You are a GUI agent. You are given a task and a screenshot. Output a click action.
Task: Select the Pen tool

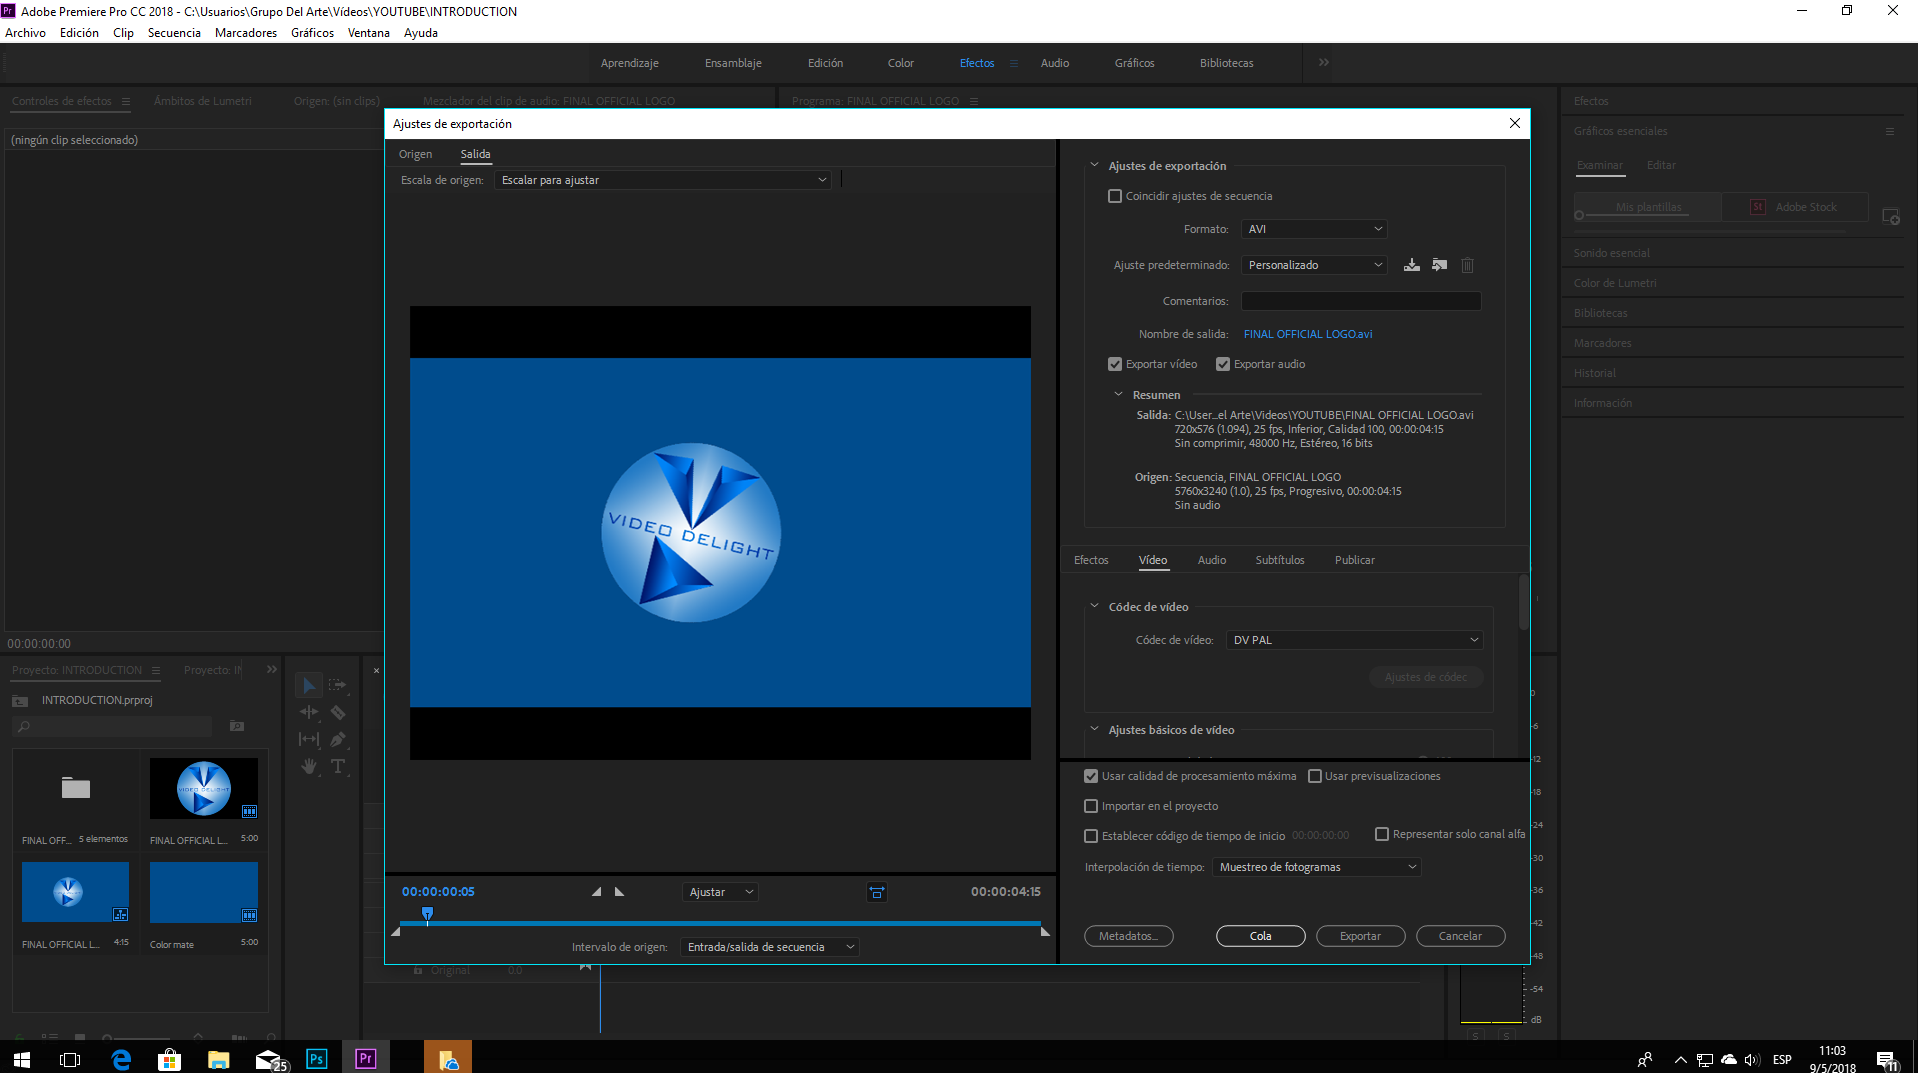pyautogui.click(x=338, y=739)
